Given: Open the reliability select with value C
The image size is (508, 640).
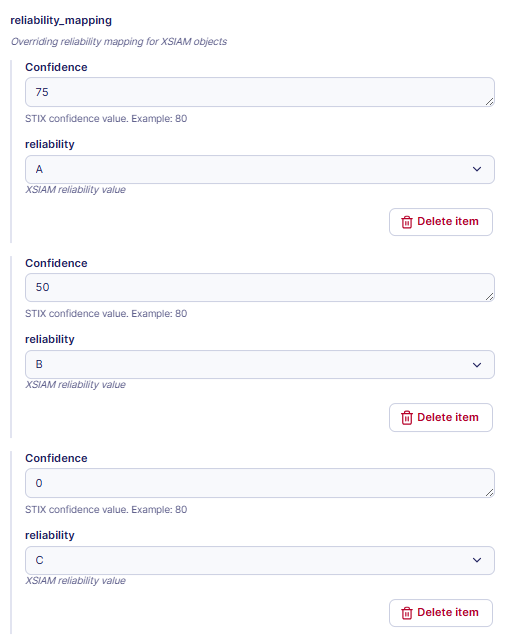Looking at the screenshot, I should coord(260,560).
